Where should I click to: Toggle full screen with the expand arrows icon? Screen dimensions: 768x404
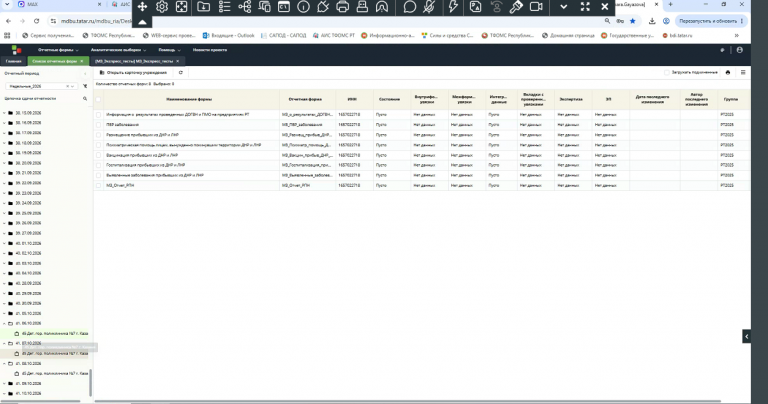click(x=585, y=7)
